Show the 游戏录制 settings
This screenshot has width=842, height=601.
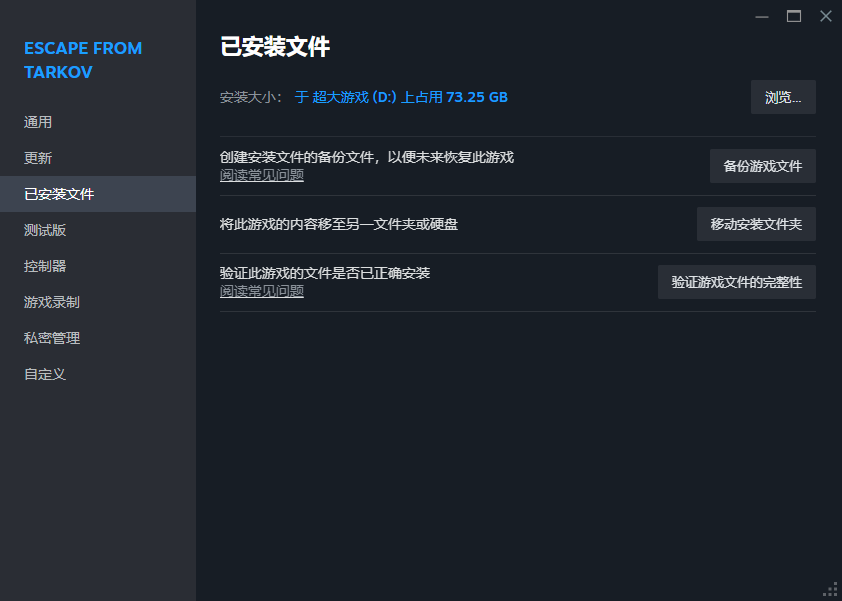pyautogui.click(x=52, y=302)
